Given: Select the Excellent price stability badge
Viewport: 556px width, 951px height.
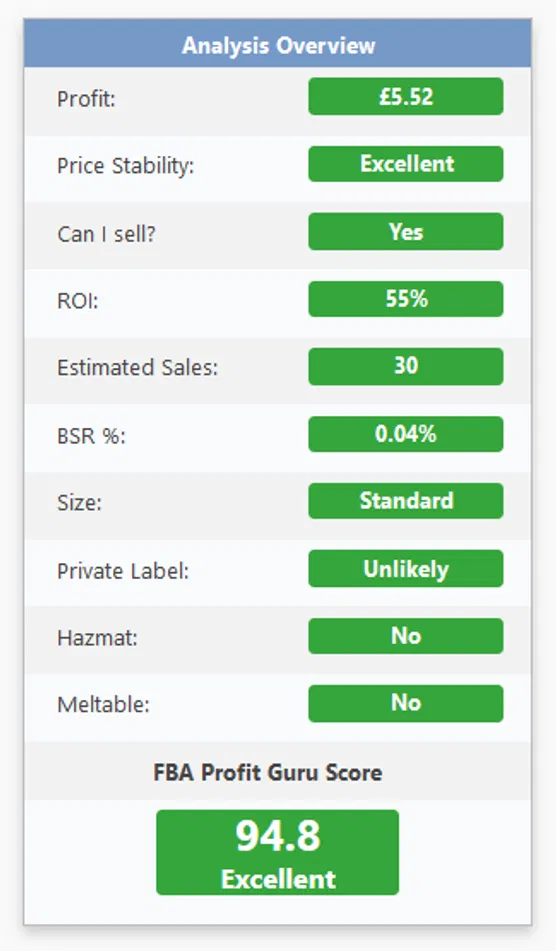Looking at the screenshot, I should tap(406, 164).
